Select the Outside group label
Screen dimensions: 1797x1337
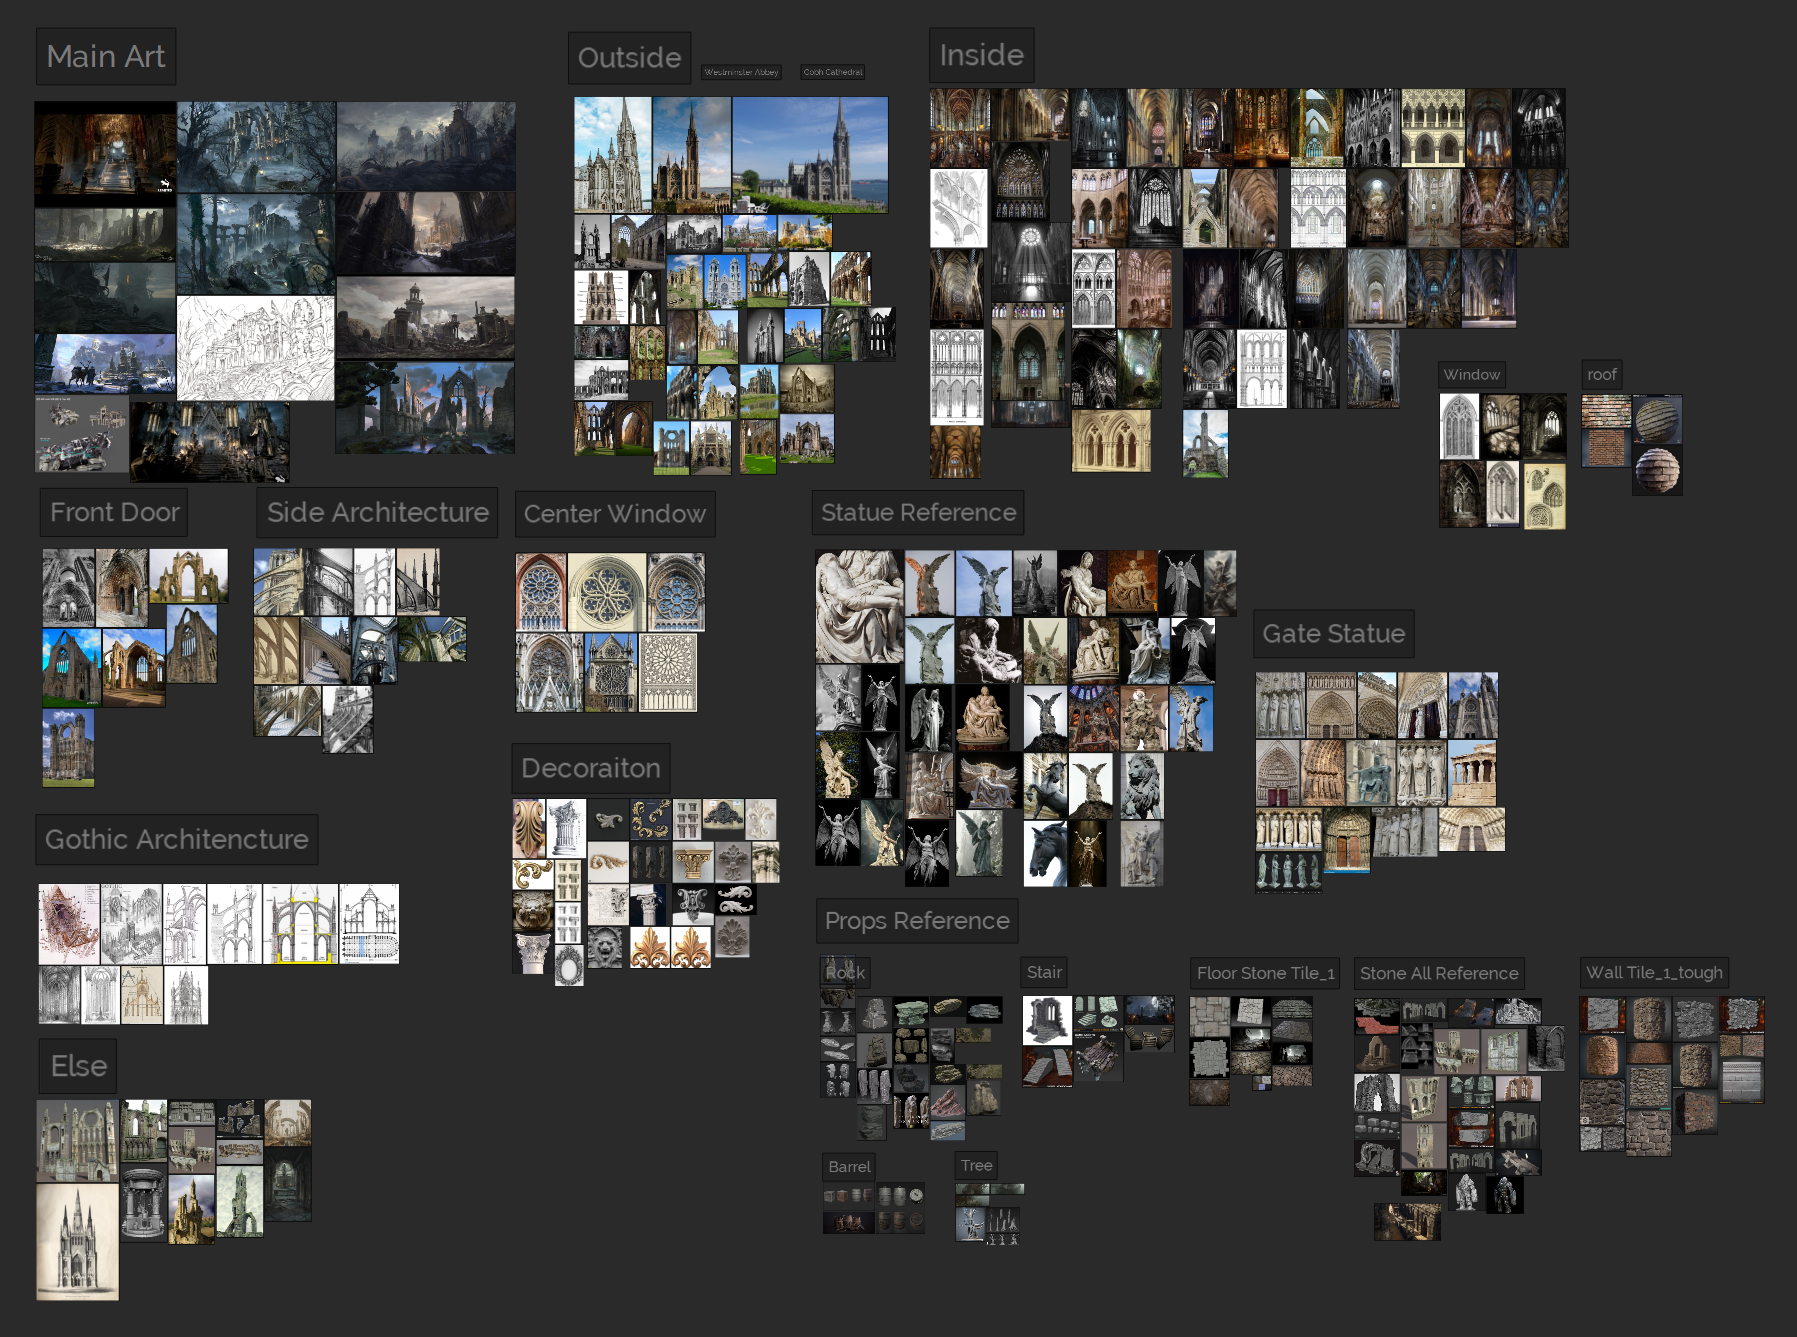[629, 58]
